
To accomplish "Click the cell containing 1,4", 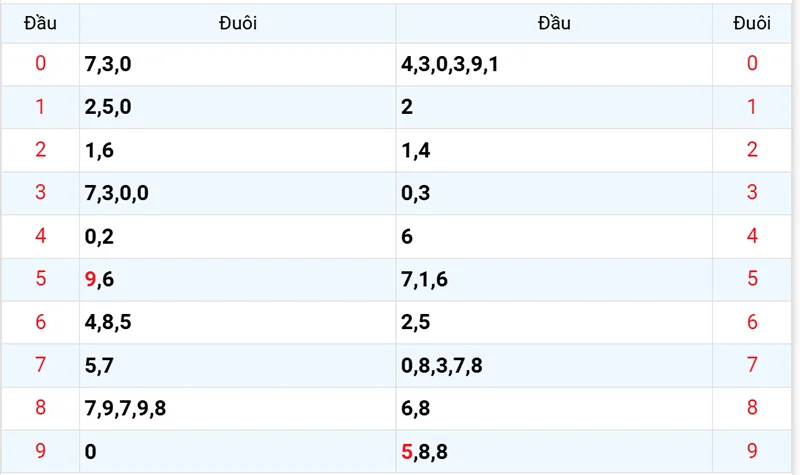I will pos(416,150).
